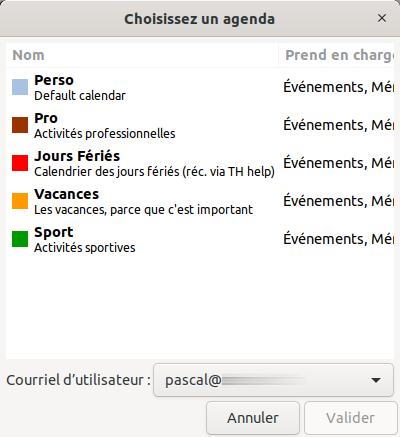Image resolution: width=400 pixels, height=437 pixels.
Task: Click the orange Vacances color swatch
Action: [20, 201]
